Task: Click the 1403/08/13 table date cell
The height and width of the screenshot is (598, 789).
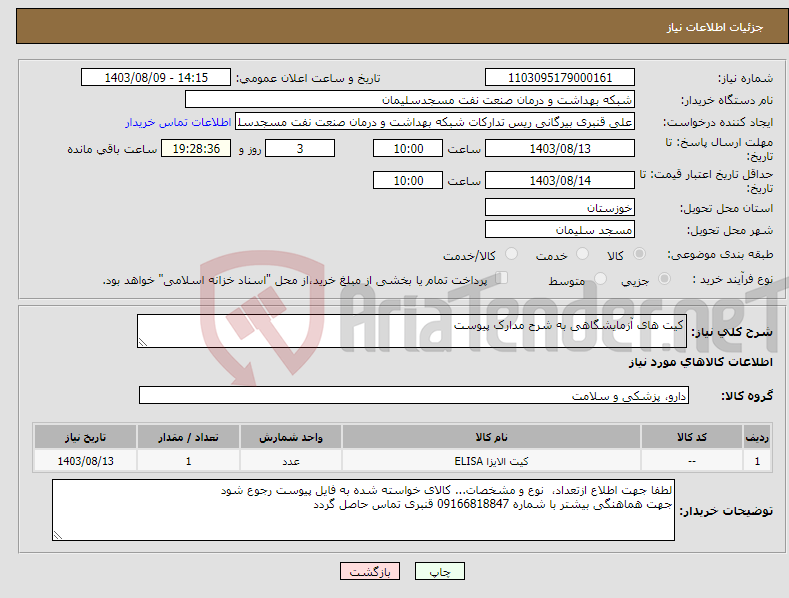Action: [85, 461]
